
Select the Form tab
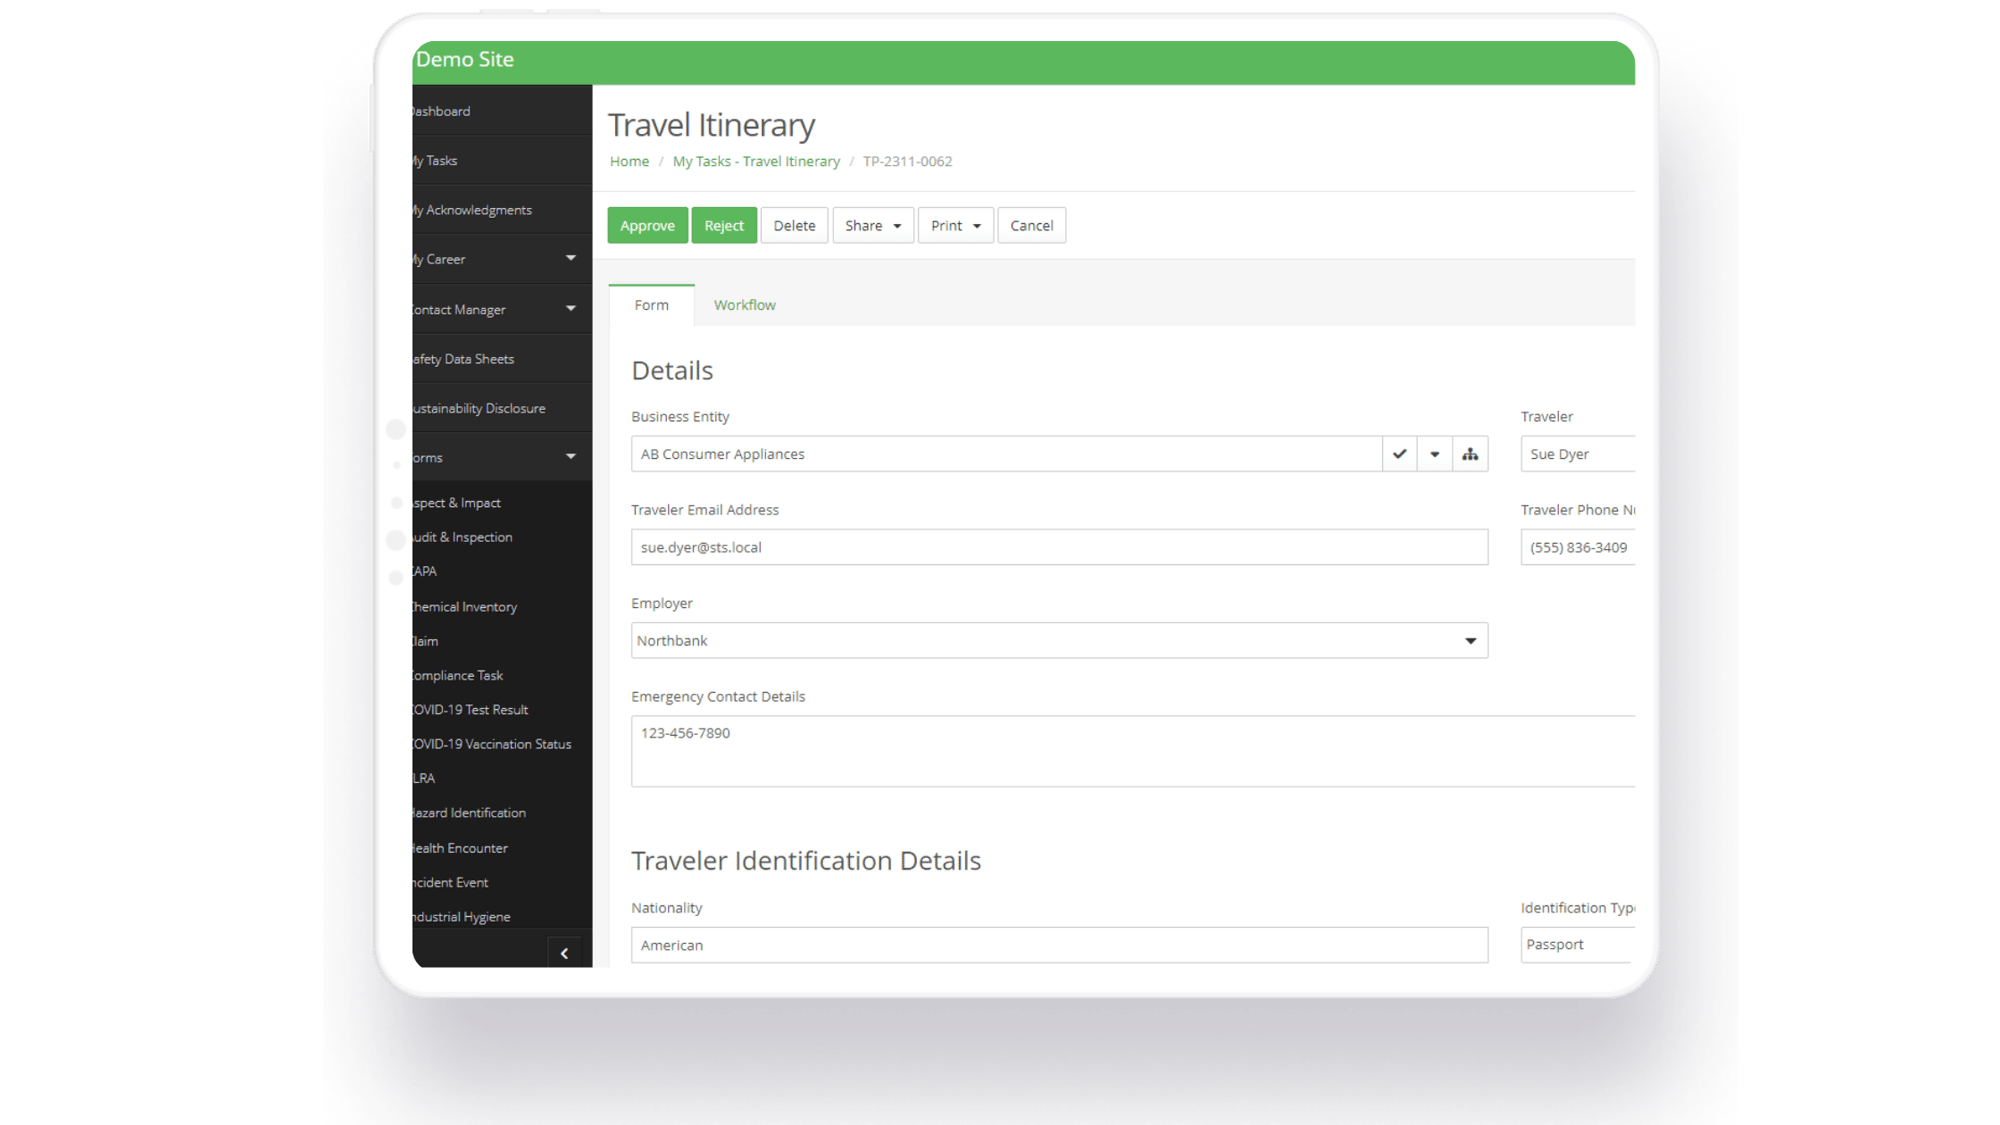pos(651,305)
